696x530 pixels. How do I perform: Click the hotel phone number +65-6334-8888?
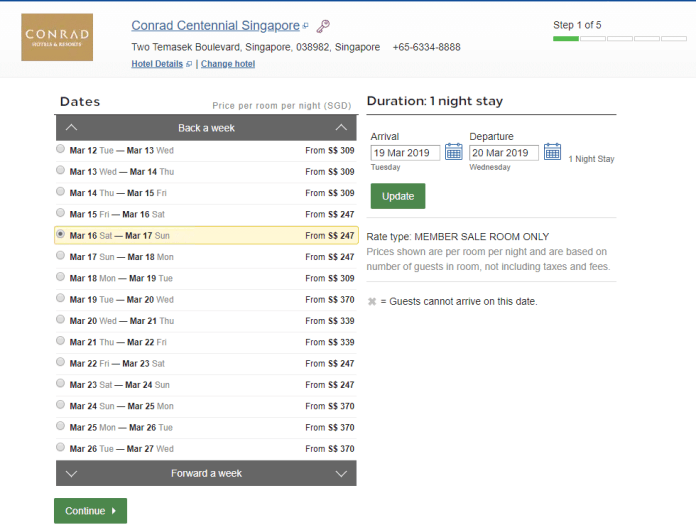point(427,47)
